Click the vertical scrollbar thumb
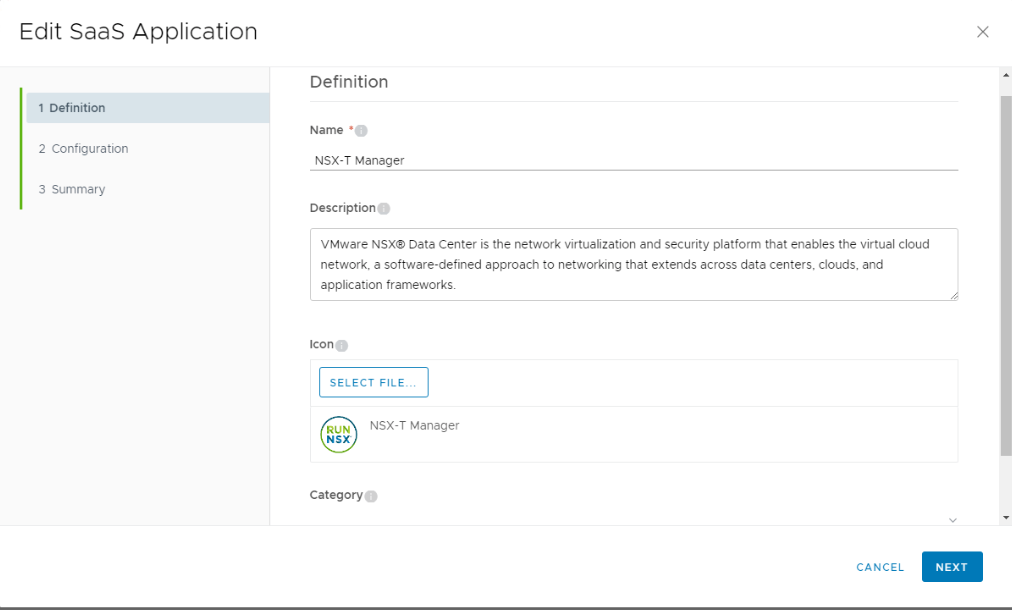Image resolution: width=1012 pixels, height=610 pixels. pos(1006,276)
